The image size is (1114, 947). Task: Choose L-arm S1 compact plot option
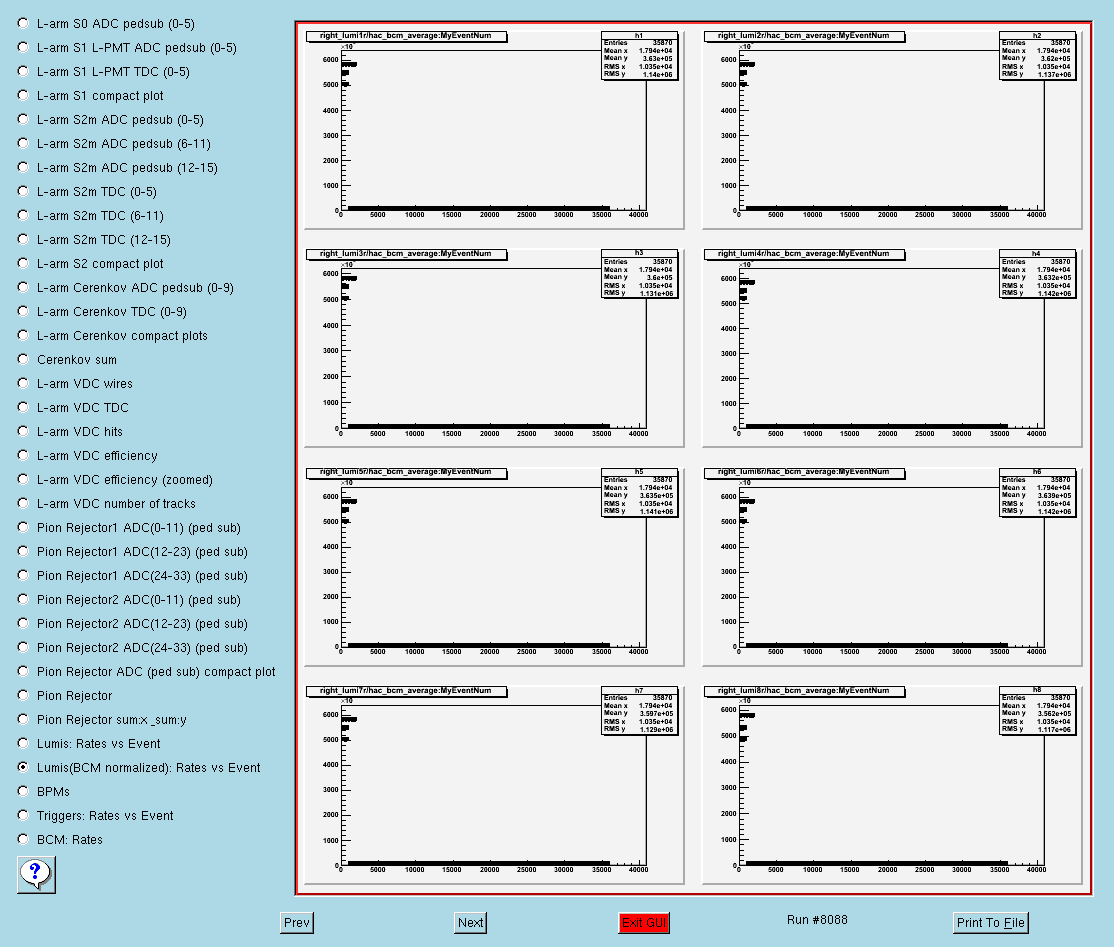(23, 95)
